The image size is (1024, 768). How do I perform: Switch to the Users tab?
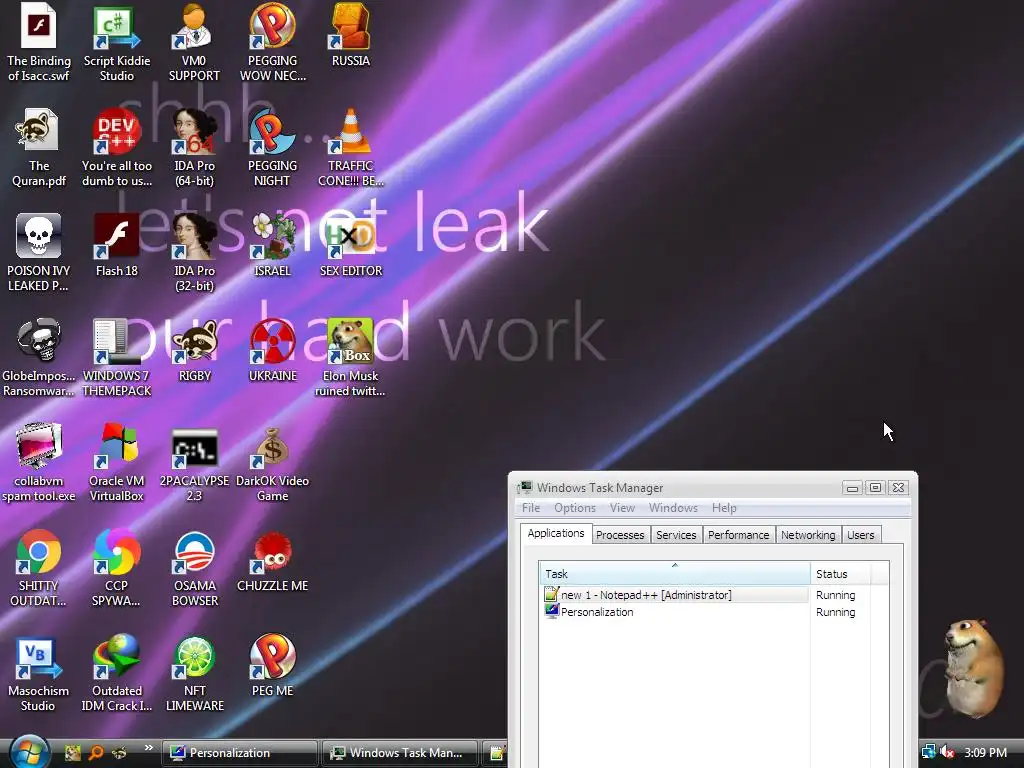click(860, 535)
